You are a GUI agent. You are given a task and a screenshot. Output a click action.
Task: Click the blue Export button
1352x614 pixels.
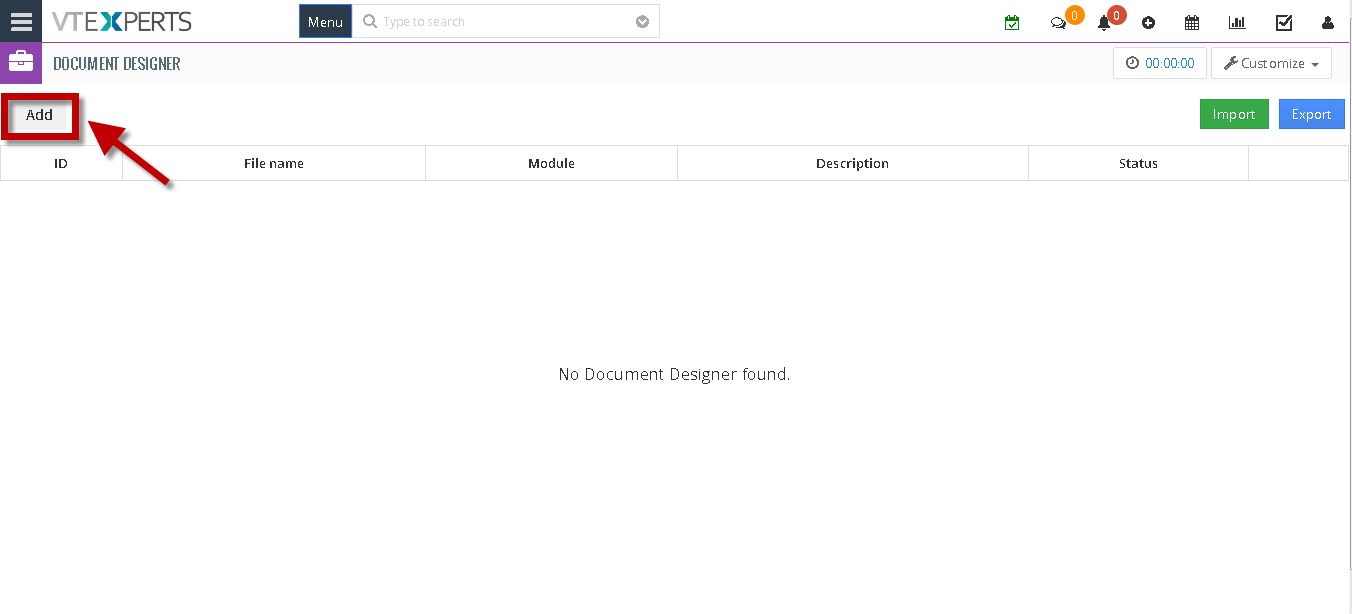[1311, 114]
